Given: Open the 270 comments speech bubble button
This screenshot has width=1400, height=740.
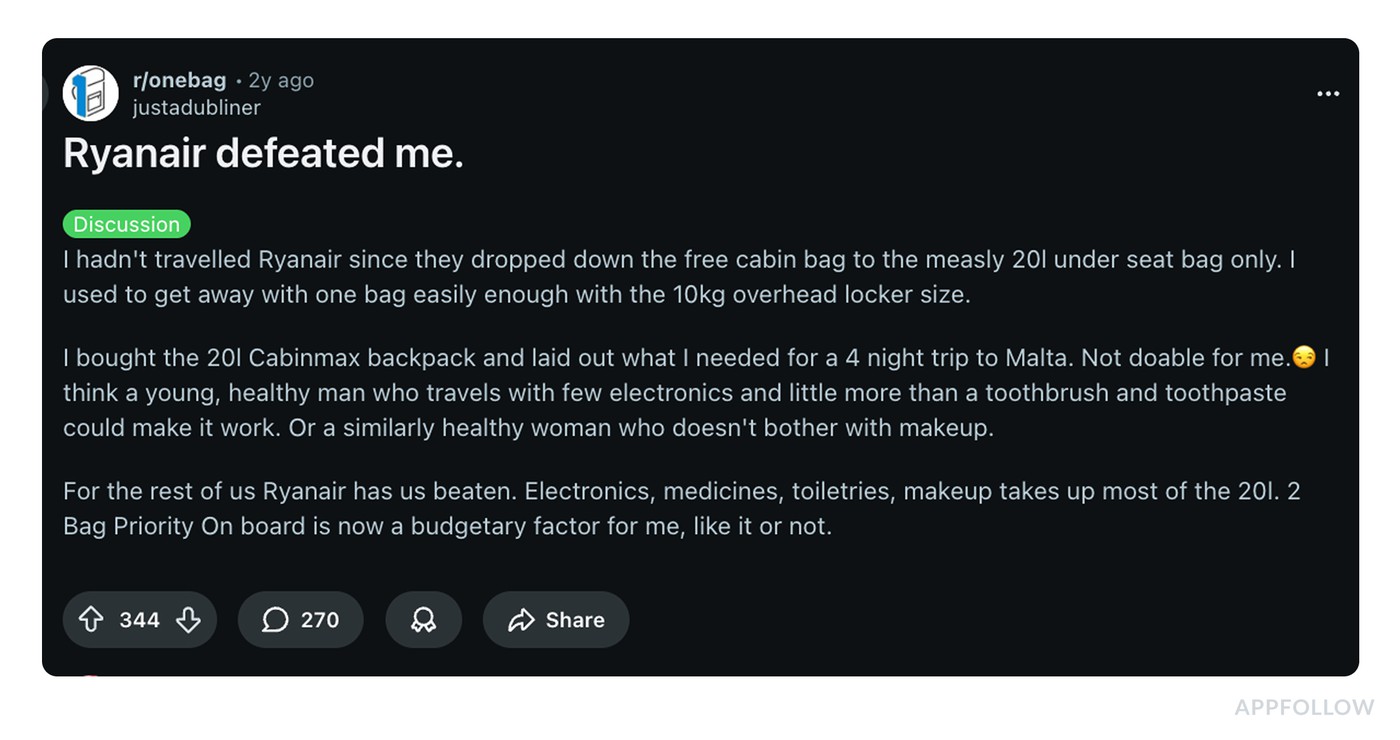Looking at the screenshot, I should tap(300, 620).
